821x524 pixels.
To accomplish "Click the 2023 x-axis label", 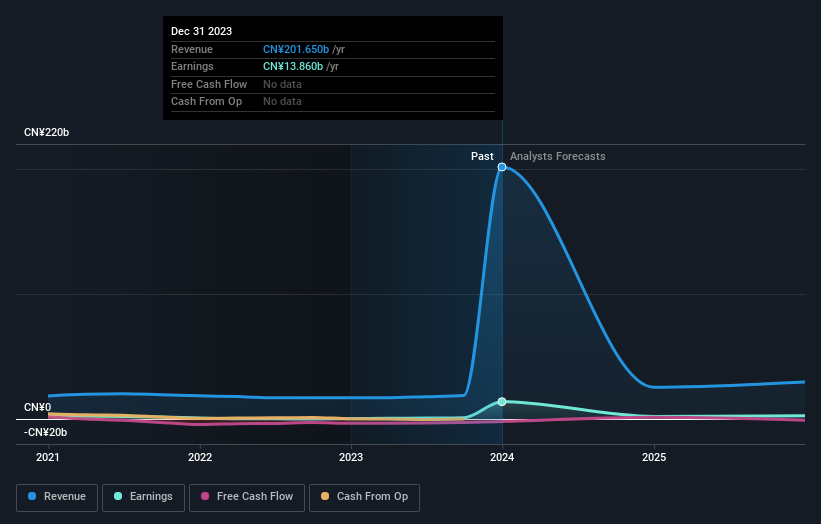I will click(x=351, y=458).
